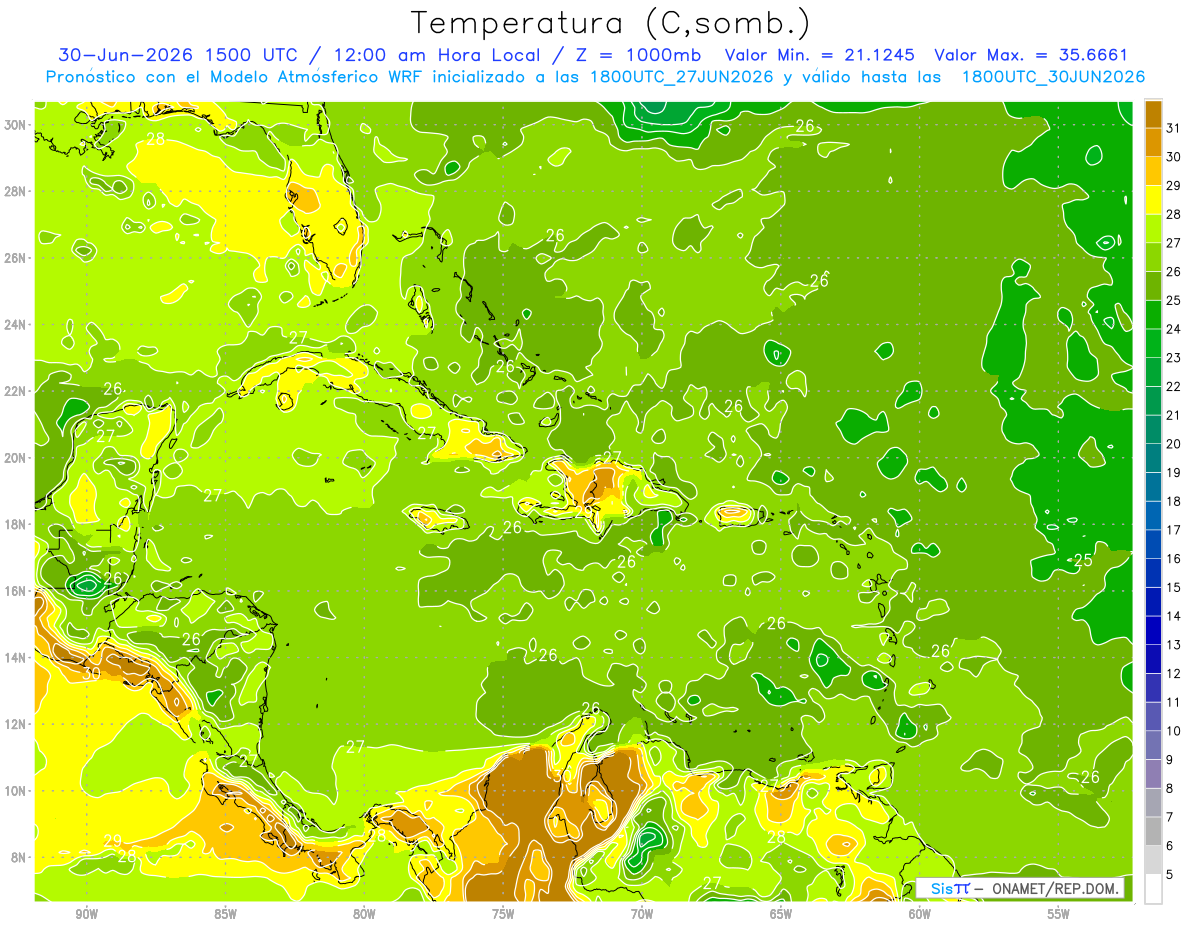Screen dimensions: 1200x927
Task: Click the color scale value '29'
Action: 1174,185
